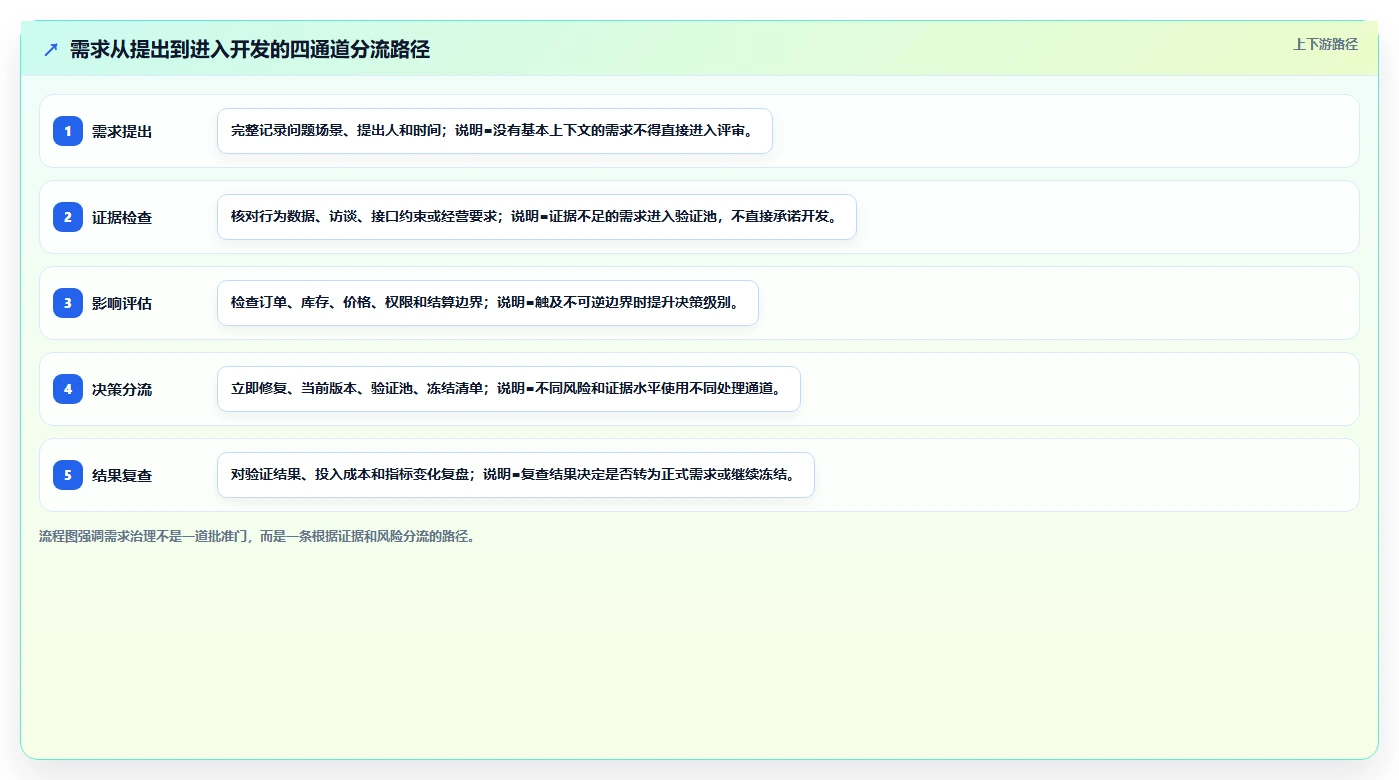Screen dimensions: 1399x780
Task: Click the 决策分流 step label
Action: pyautogui.click(x=122, y=389)
